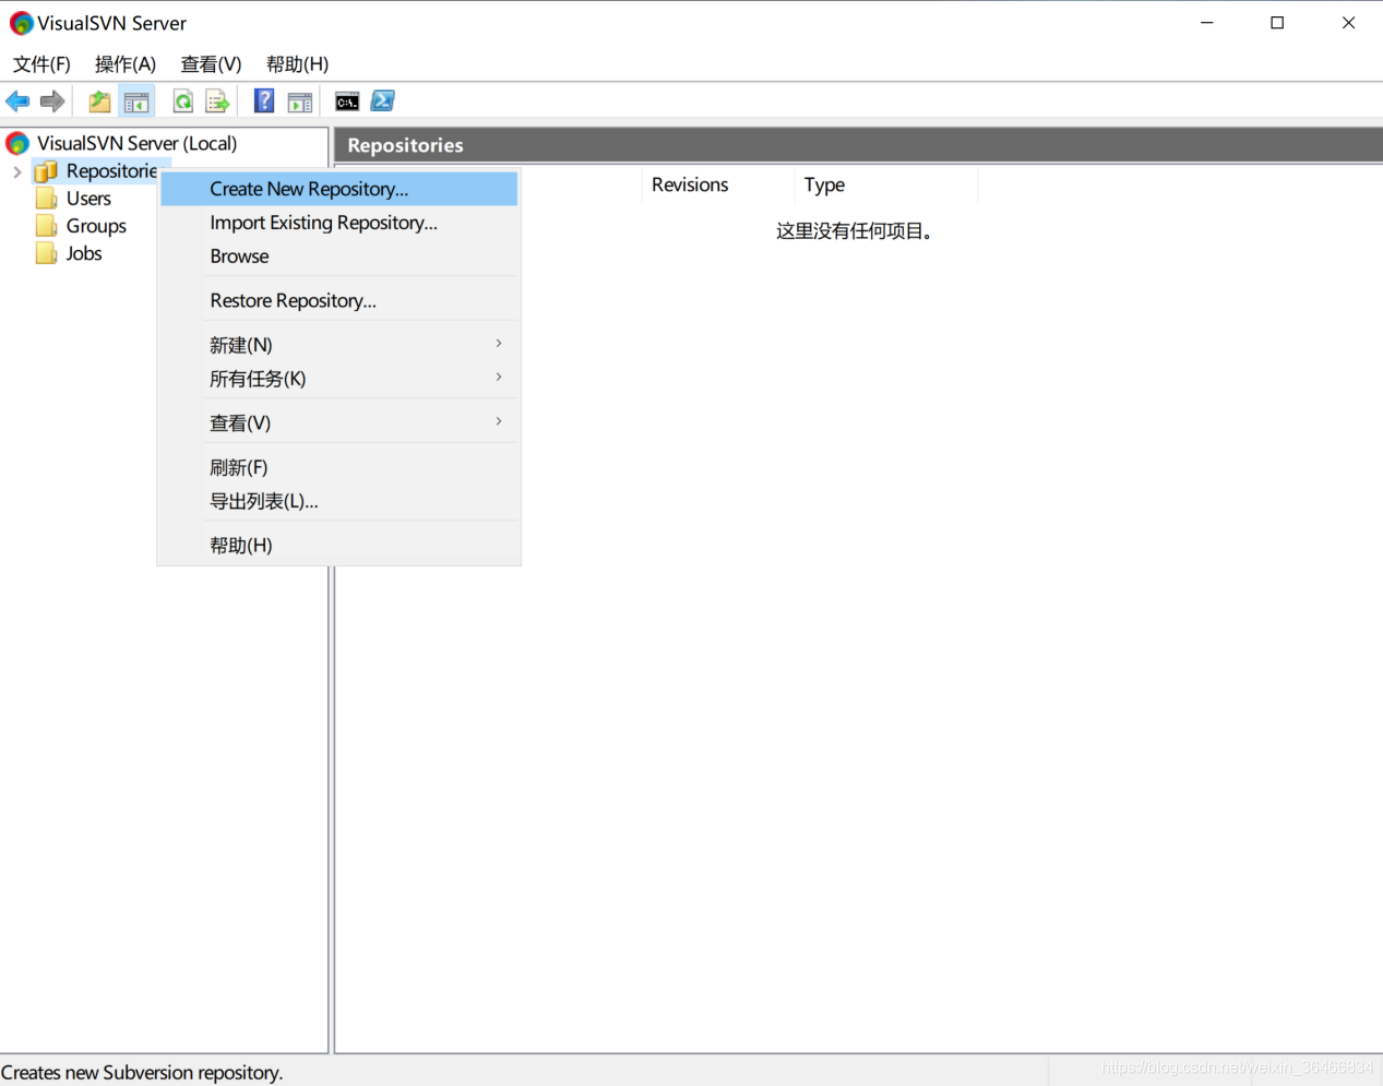The image size is (1383, 1086).
Task: Click the gray Forward arrow toolbar icon
Action: [52, 101]
